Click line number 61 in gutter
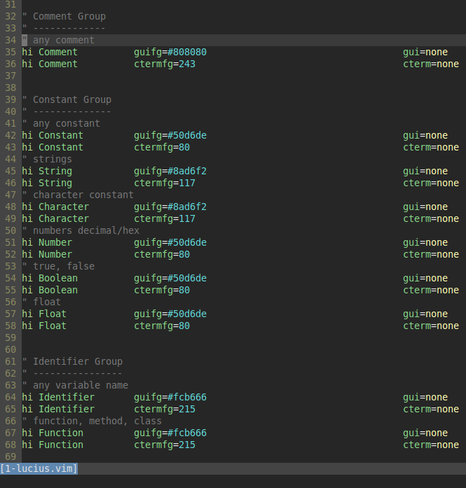The height and width of the screenshot is (488, 466). pos(10,362)
